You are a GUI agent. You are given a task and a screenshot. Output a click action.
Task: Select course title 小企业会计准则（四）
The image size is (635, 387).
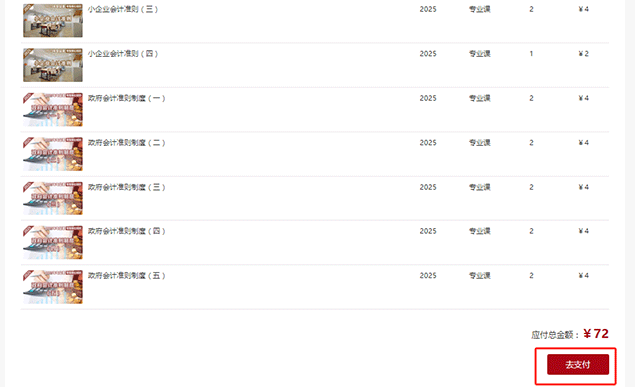pos(123,54)
